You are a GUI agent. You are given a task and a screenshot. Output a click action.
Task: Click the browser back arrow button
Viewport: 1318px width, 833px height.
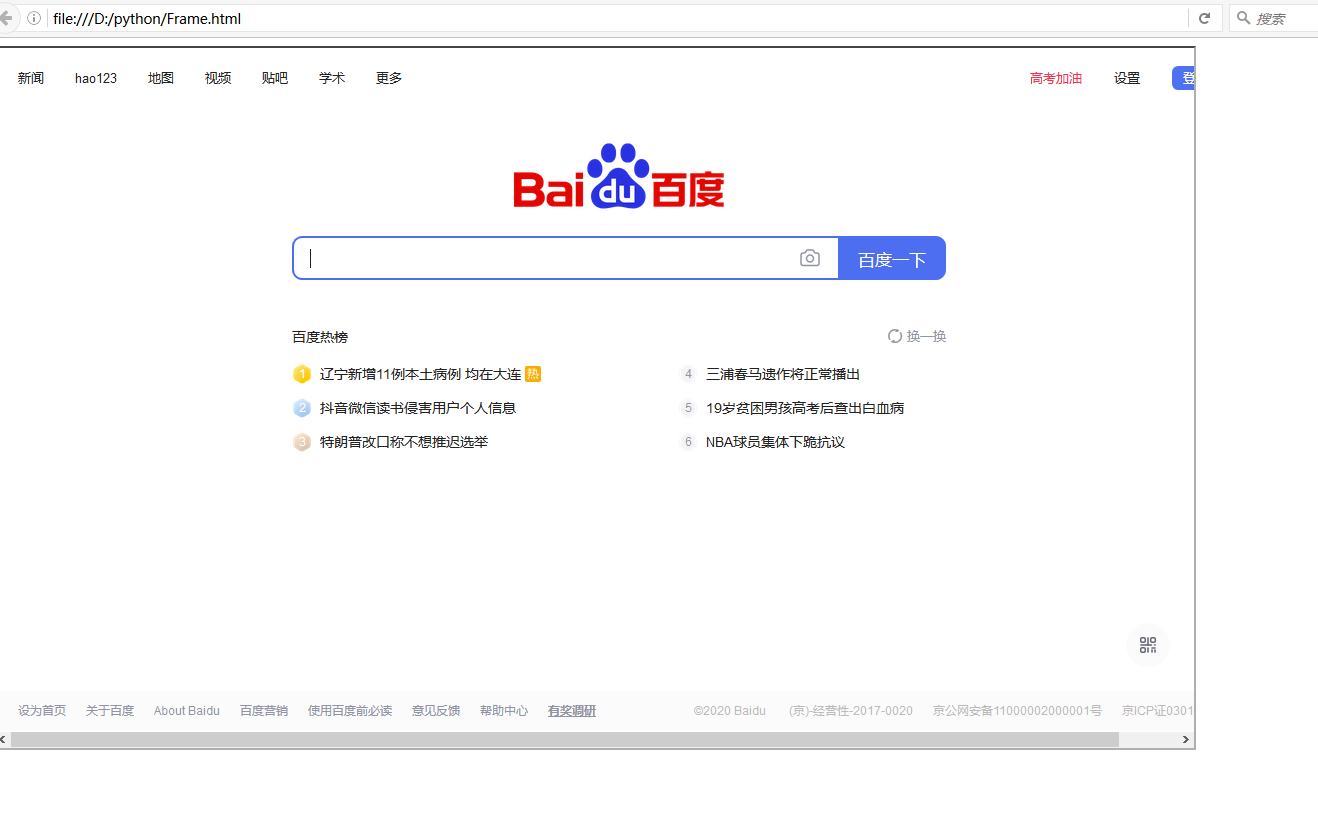5,18
